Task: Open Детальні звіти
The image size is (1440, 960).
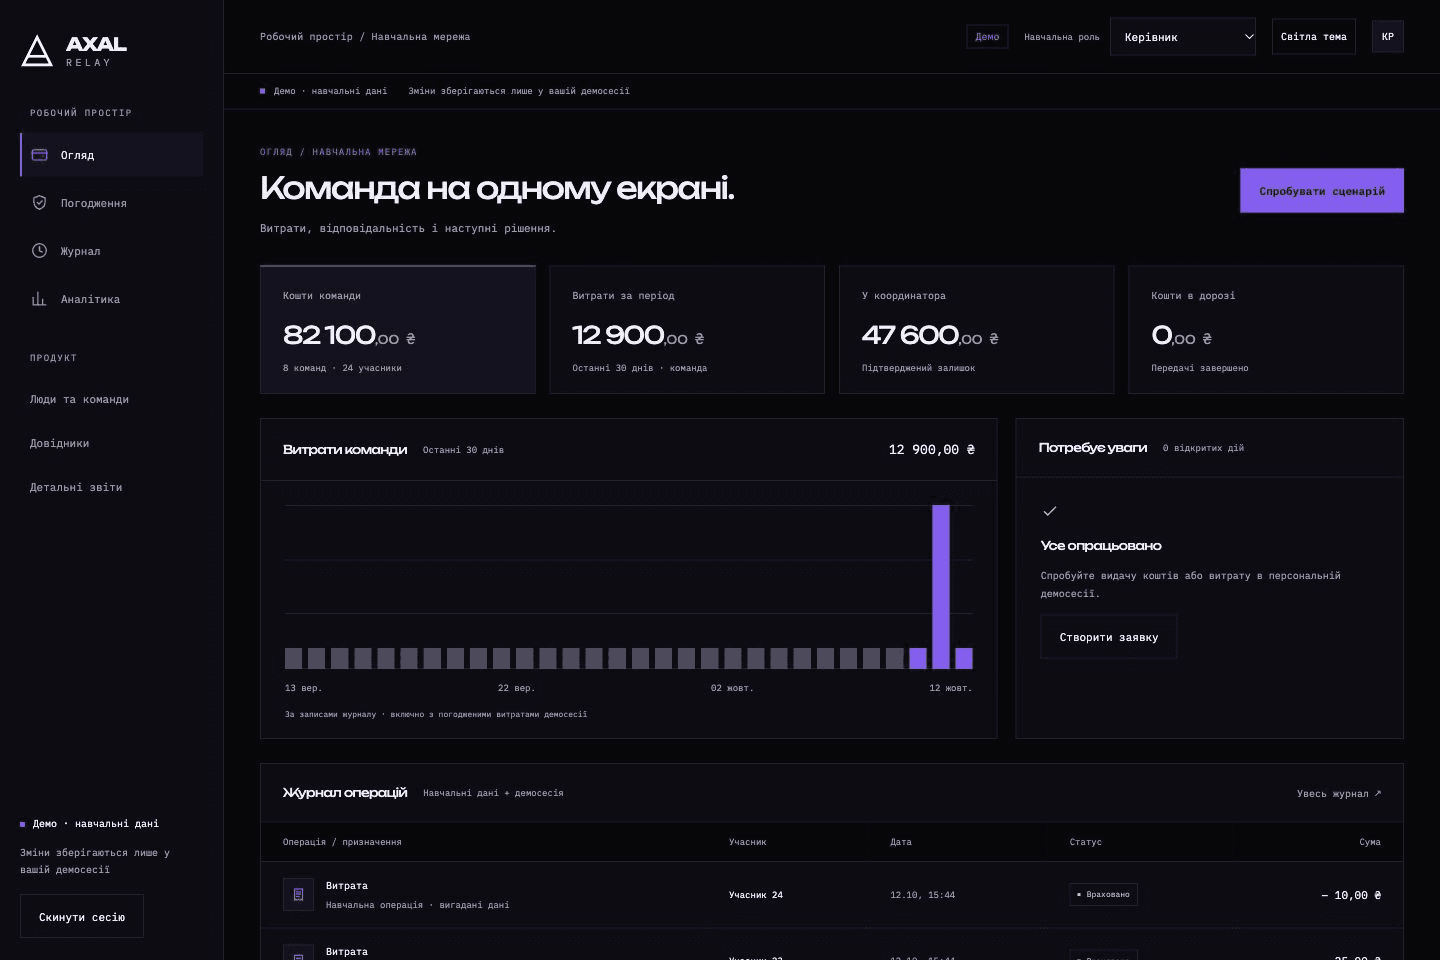Action: (x=76, y=487)
